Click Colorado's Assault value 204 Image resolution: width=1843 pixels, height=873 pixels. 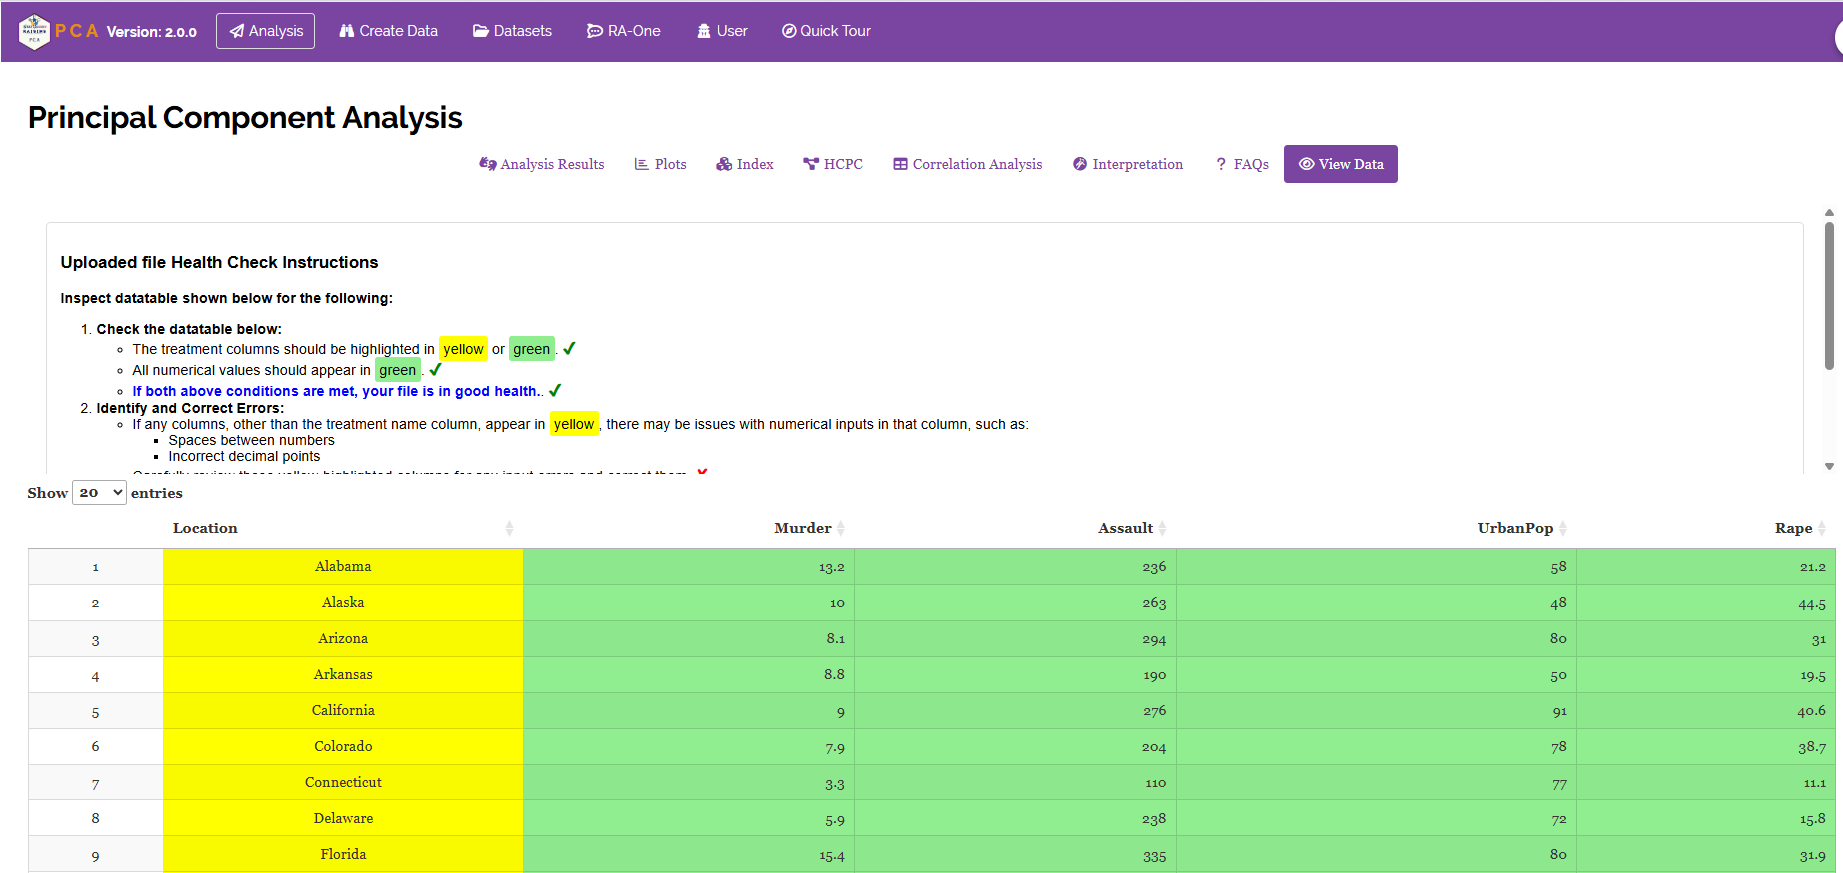tap(1154, 747)
